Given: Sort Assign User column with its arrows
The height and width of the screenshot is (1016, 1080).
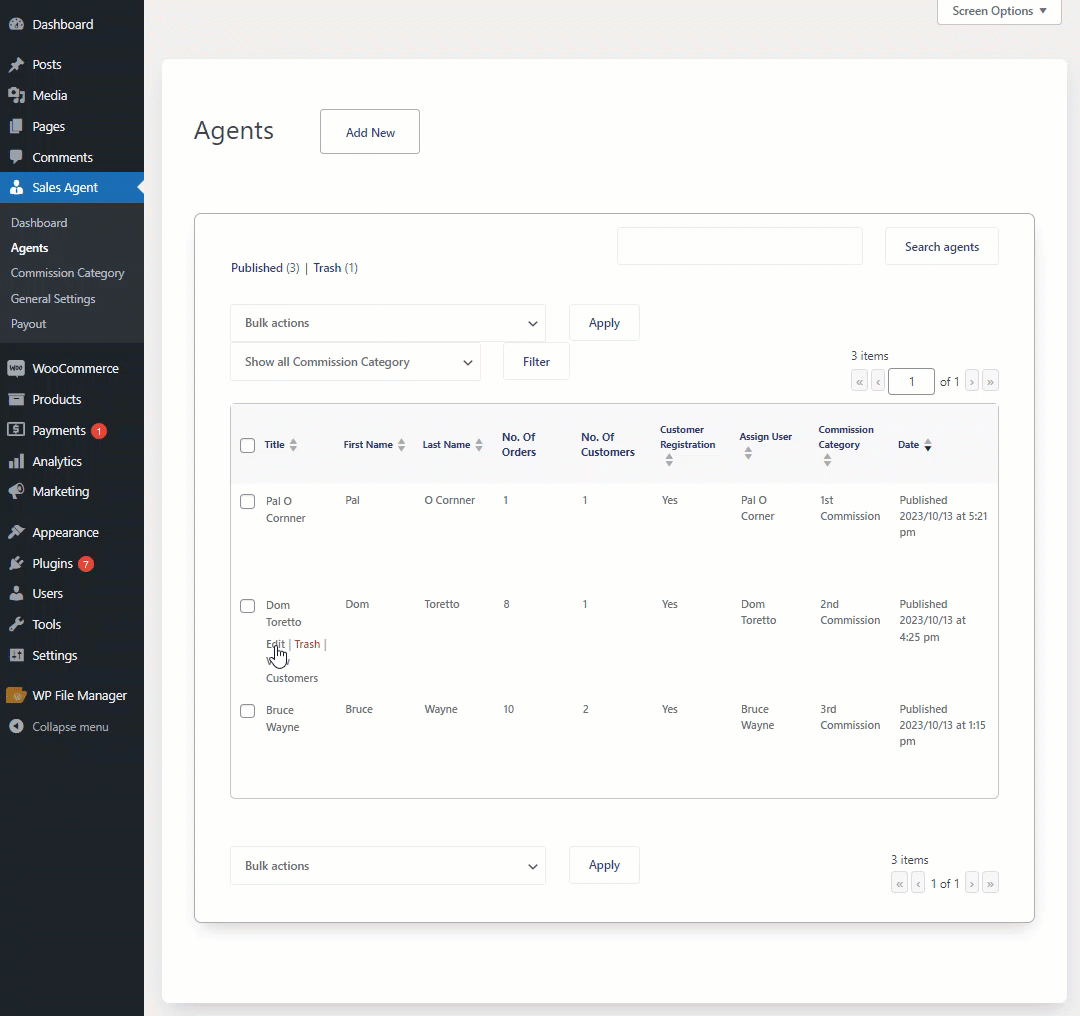Looking at the screenshot, I should click(748, 453).
